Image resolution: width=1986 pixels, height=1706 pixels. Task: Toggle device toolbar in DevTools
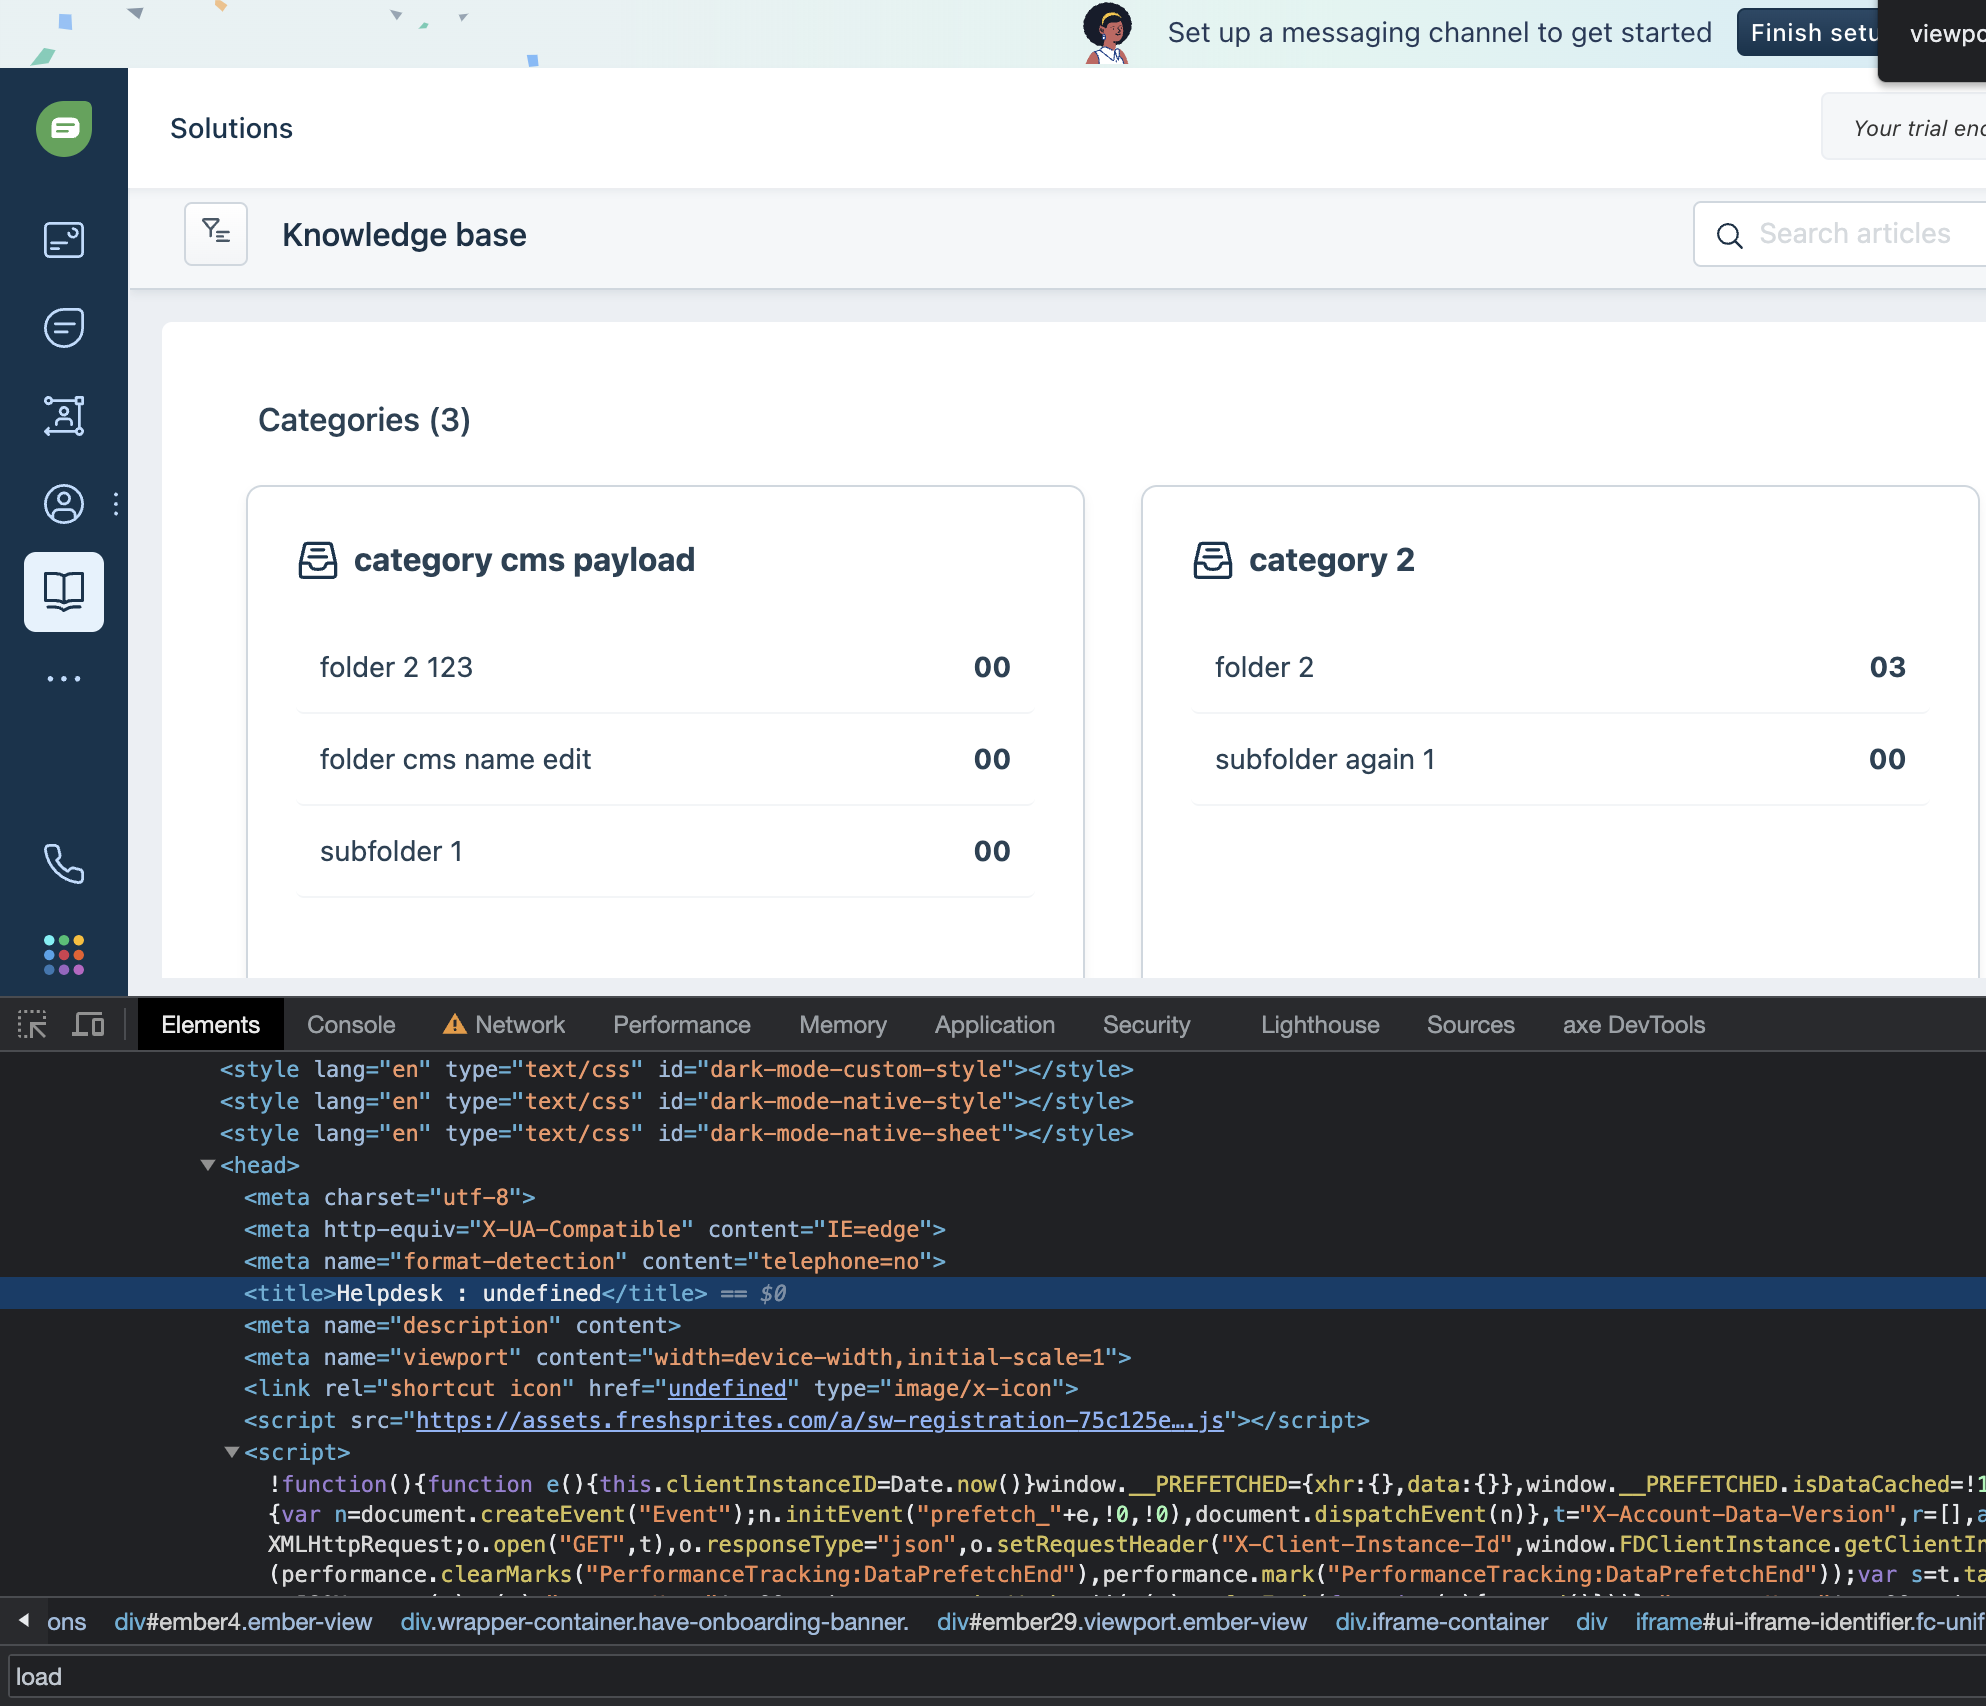click(88, 1024)
